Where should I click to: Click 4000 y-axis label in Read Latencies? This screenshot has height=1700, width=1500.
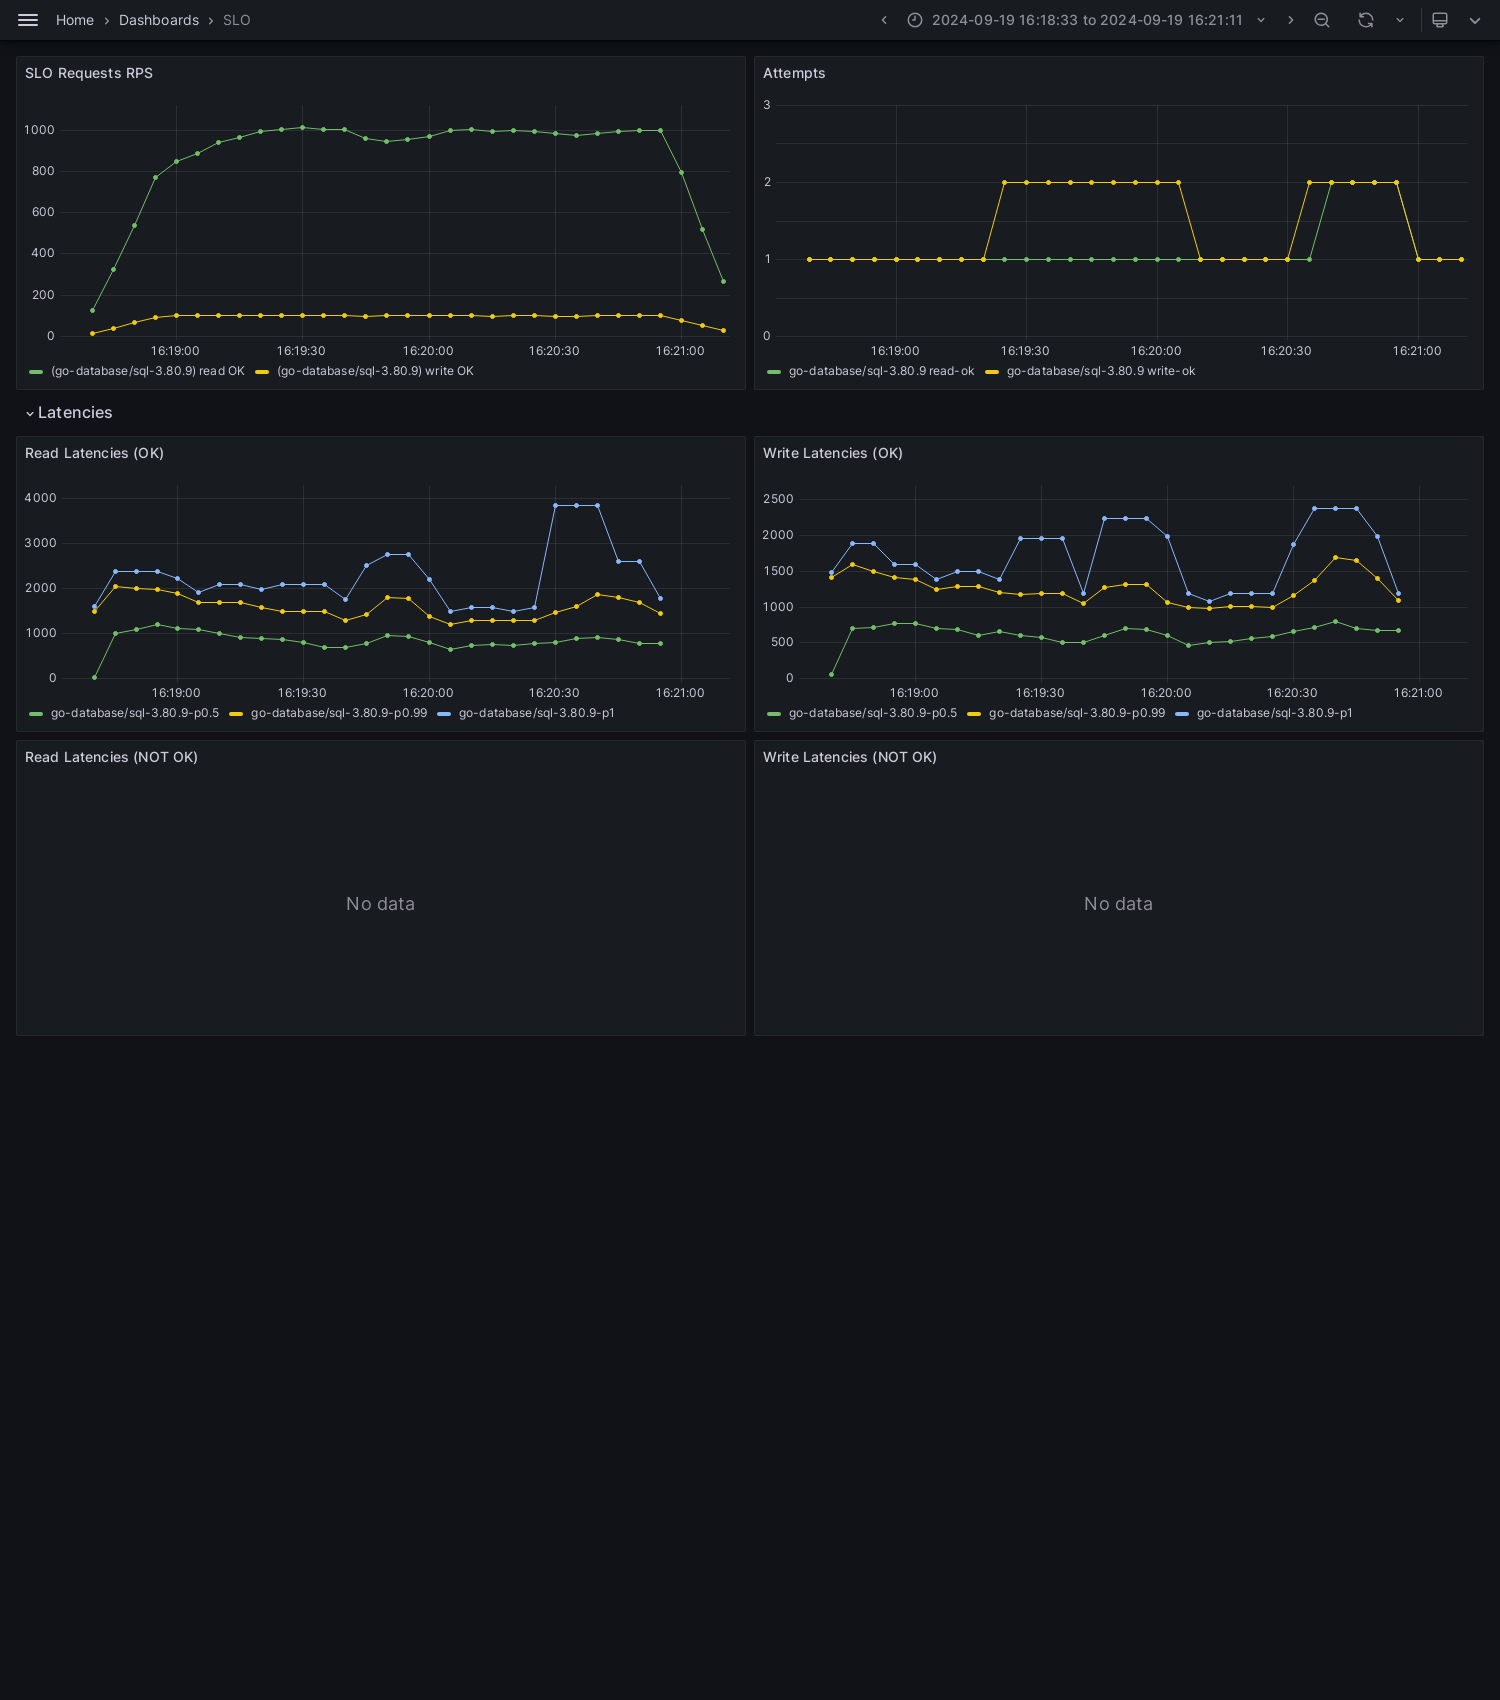pyautogui.click(x=41, y=498)
